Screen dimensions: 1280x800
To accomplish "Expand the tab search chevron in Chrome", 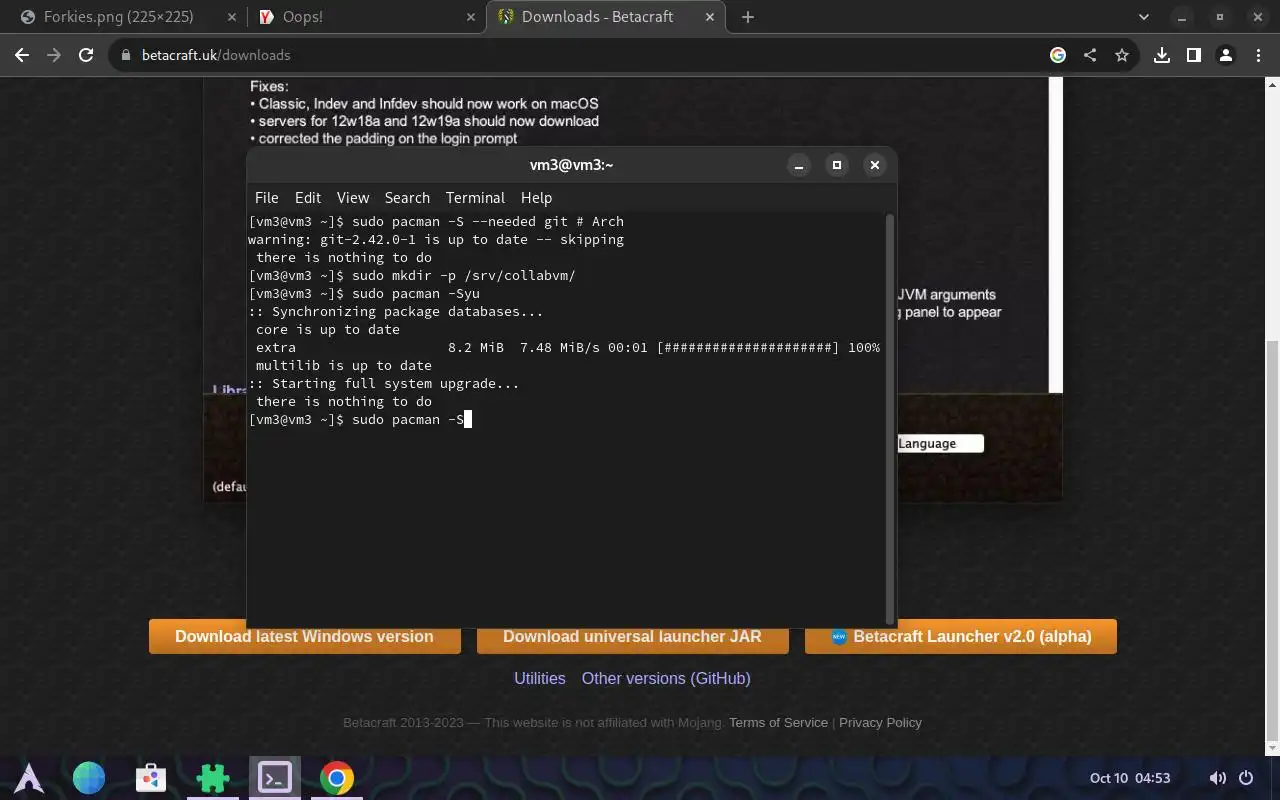I will tap(1144, 17).
